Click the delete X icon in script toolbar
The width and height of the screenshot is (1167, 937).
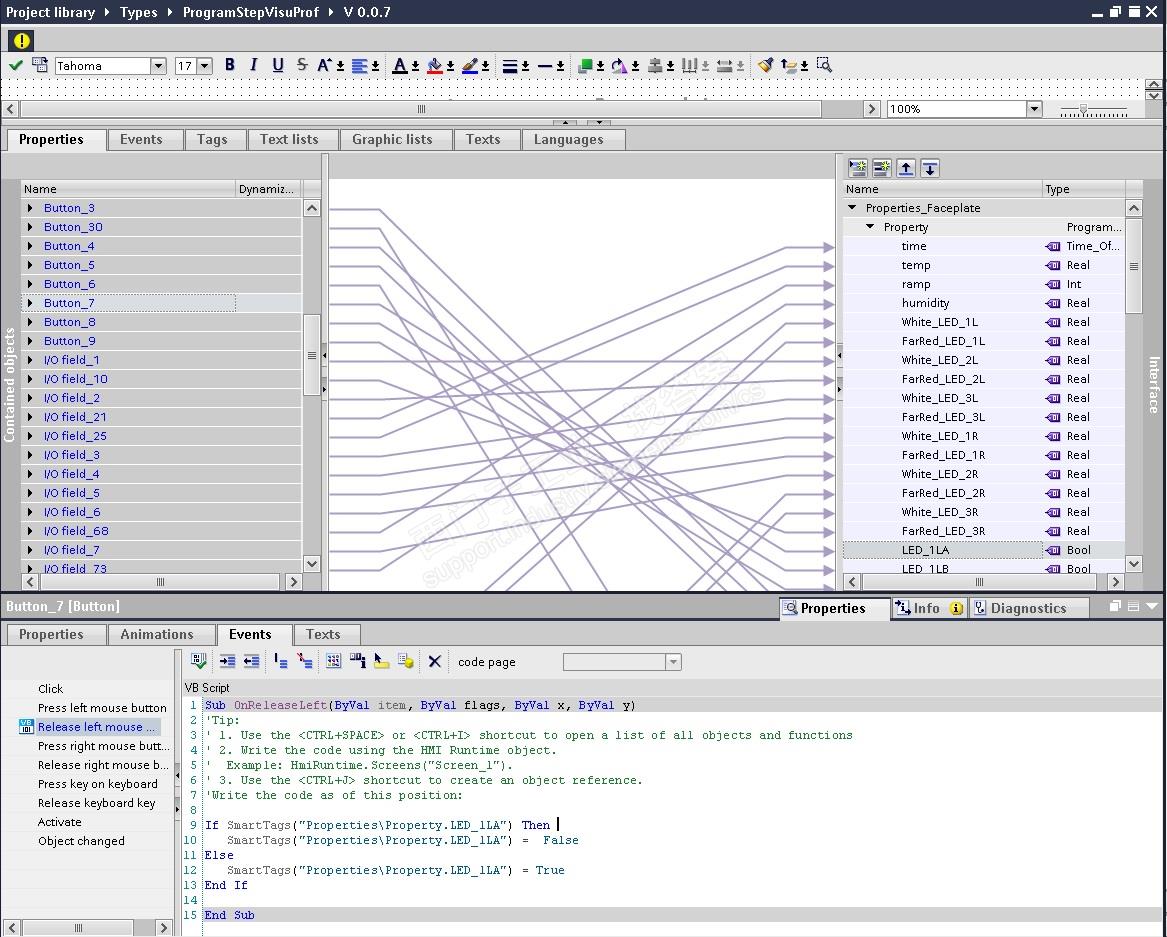[x=434, y=661]
